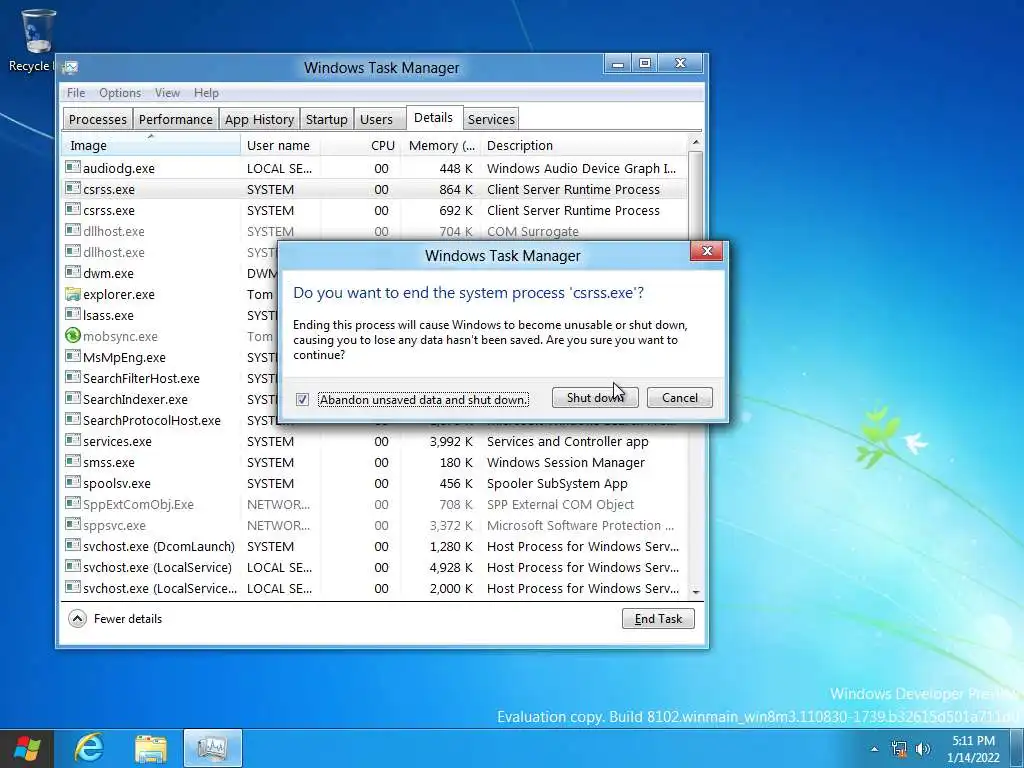Open the Help menu
Image resolution: width=1024 pixels, height=768 pixels.
pos(206,93)
